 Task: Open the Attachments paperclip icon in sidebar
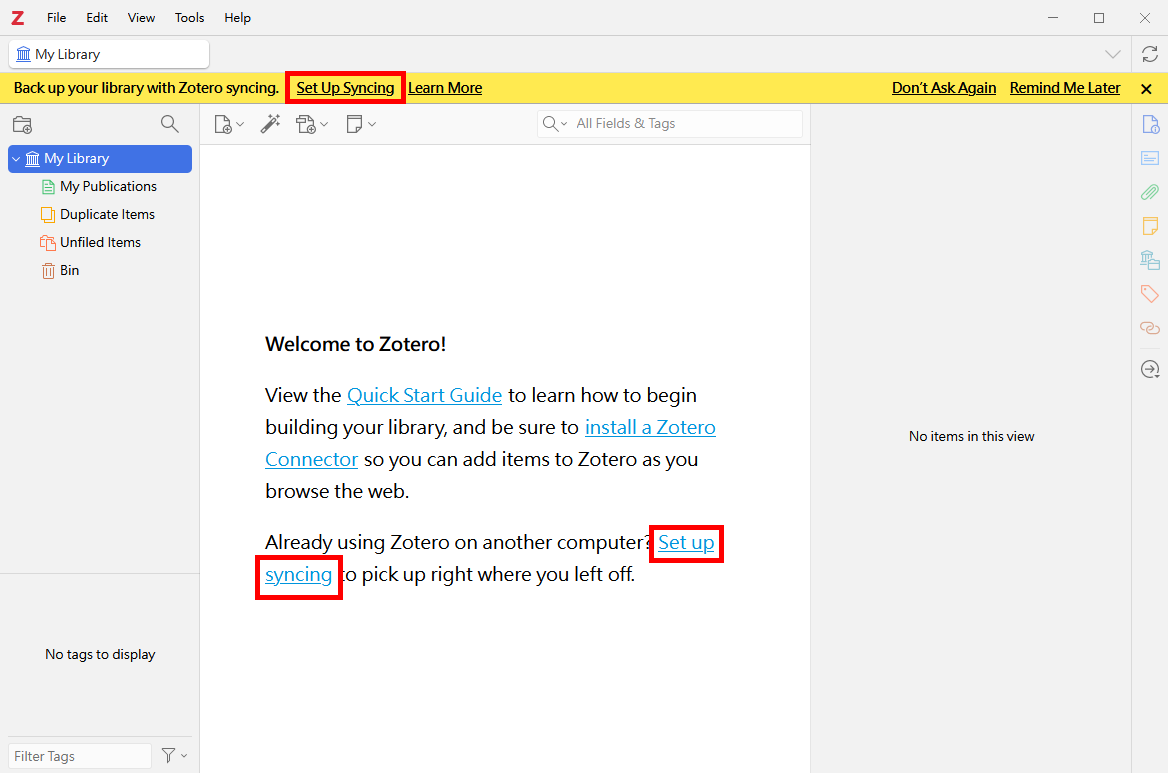click(1150, 192)
